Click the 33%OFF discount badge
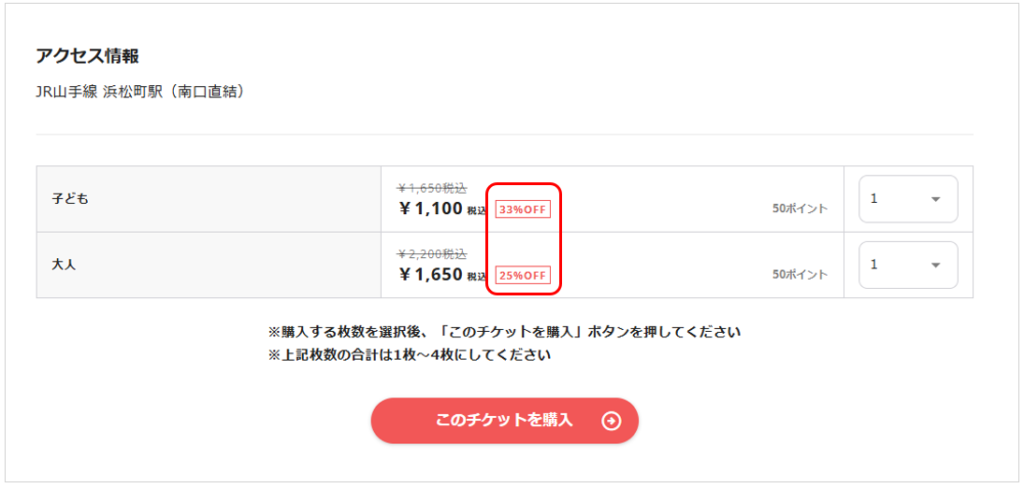 (524, 210)
